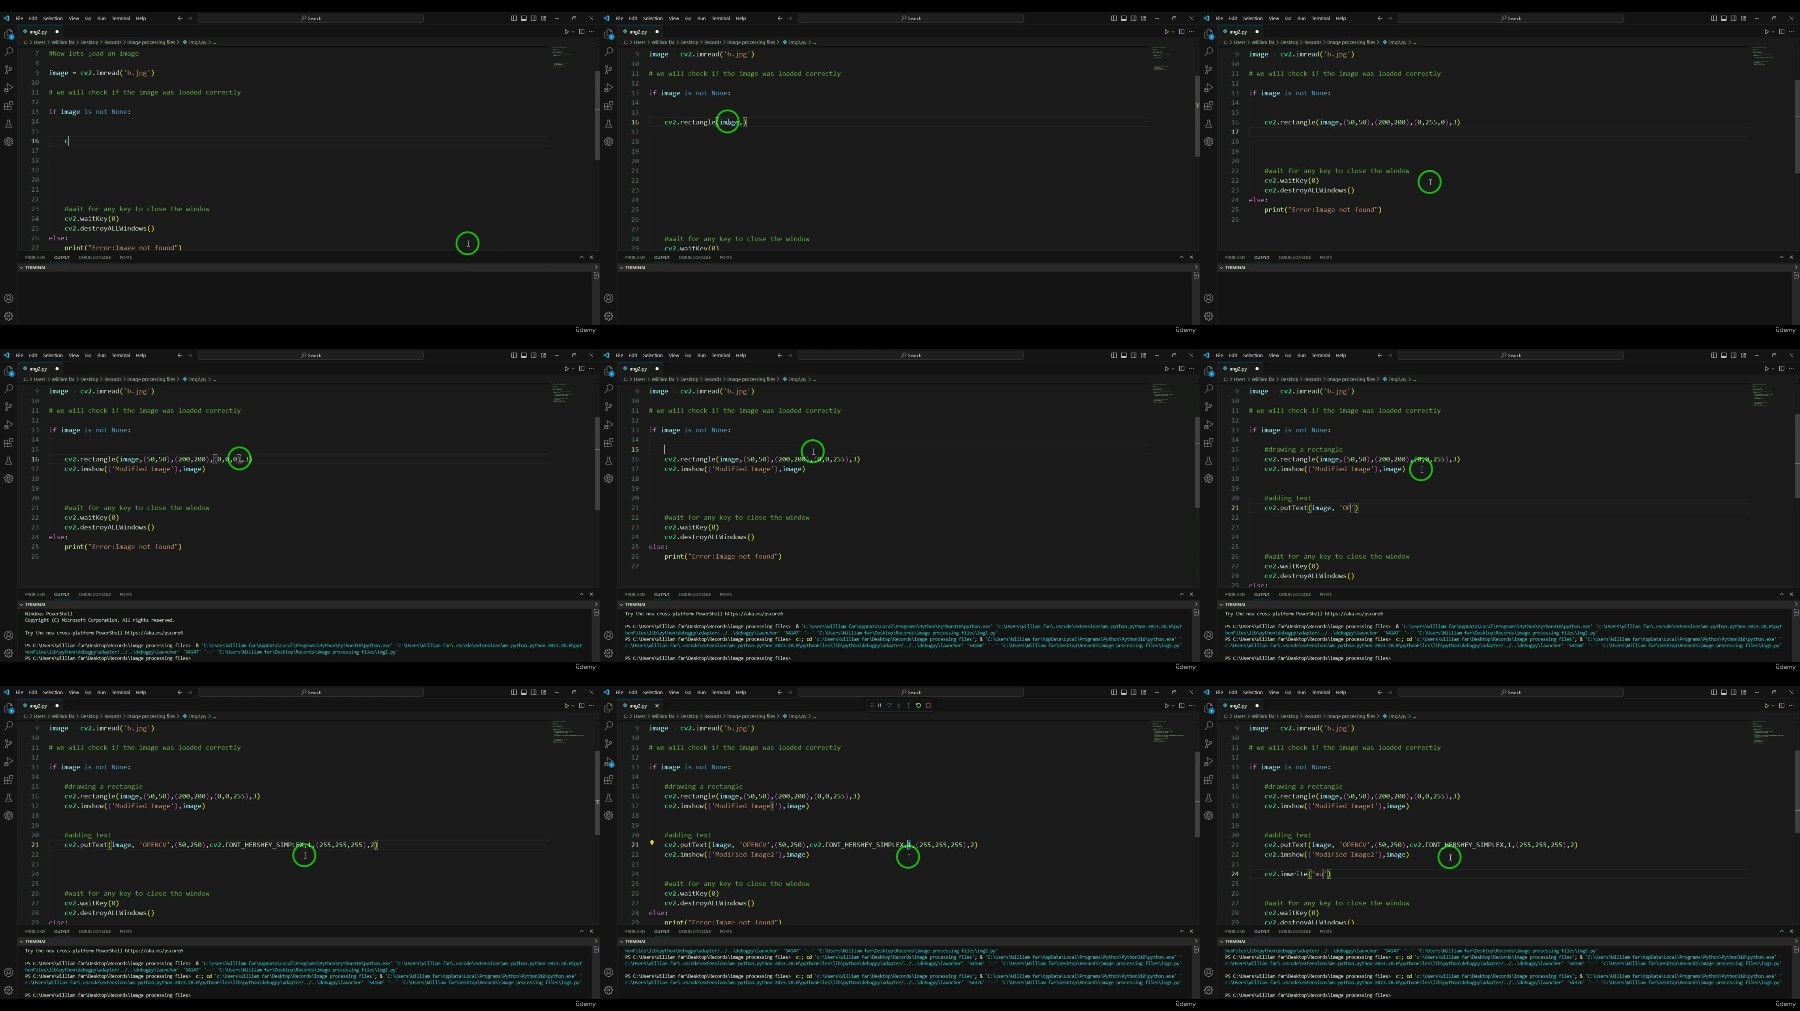Viewport: 1800px width, 1011px height.
Task: Go Forward arrow in the cv2.imwrite frame
Action: pyautogui.click(x=1390, y=692)
